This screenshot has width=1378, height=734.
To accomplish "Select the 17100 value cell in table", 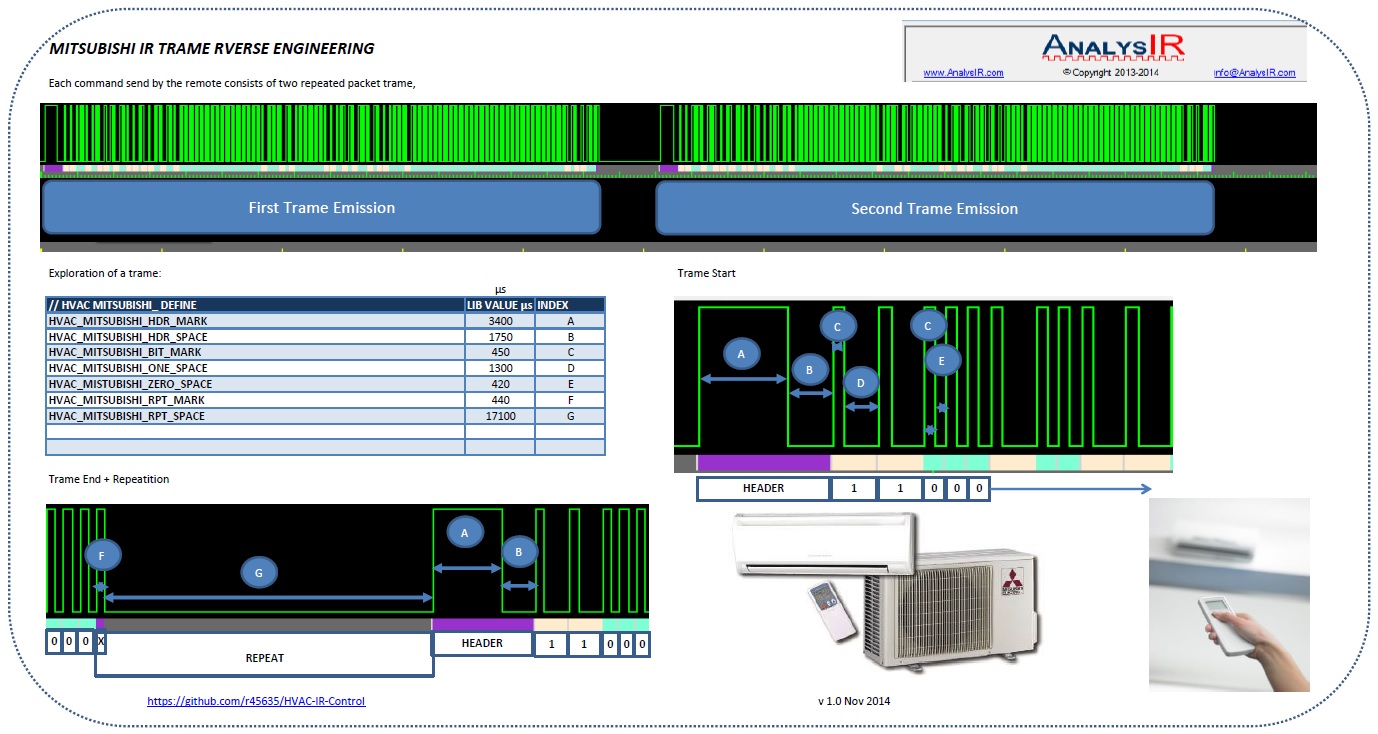I will tap(500, 416).
